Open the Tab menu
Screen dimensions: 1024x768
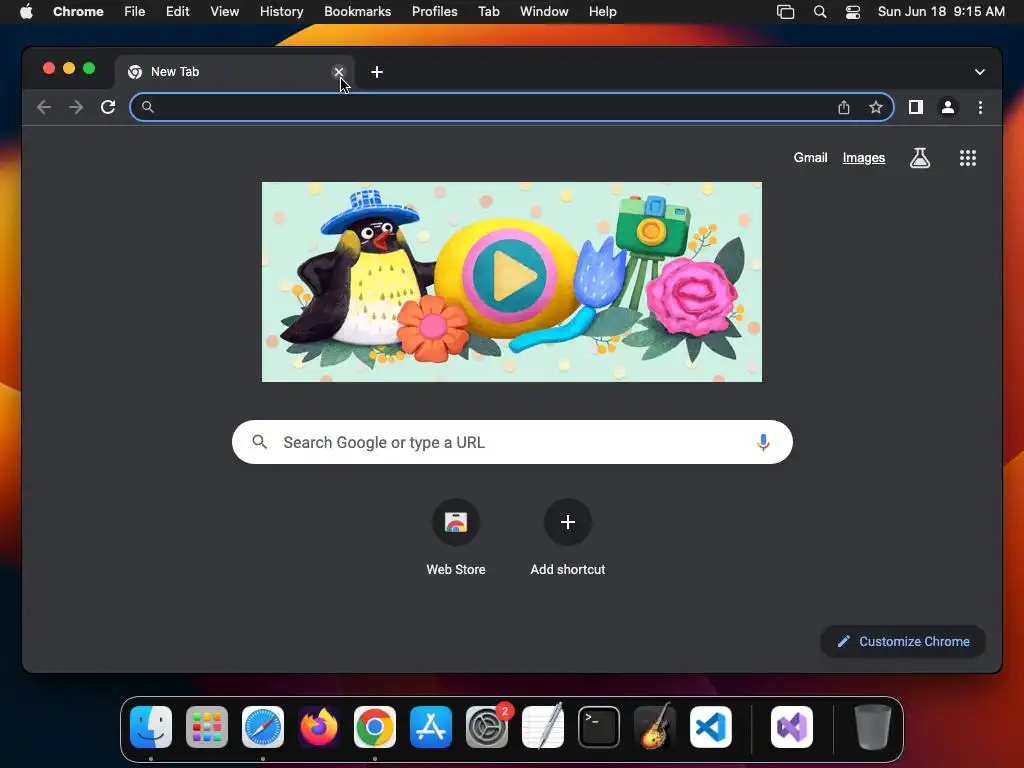tap(488, 12)
